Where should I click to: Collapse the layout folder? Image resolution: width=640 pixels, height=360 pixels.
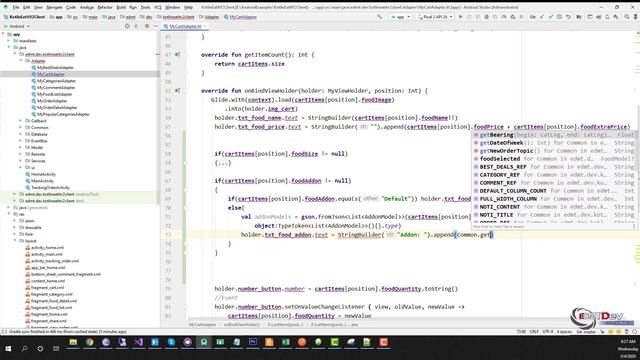(x=15, y=241)
